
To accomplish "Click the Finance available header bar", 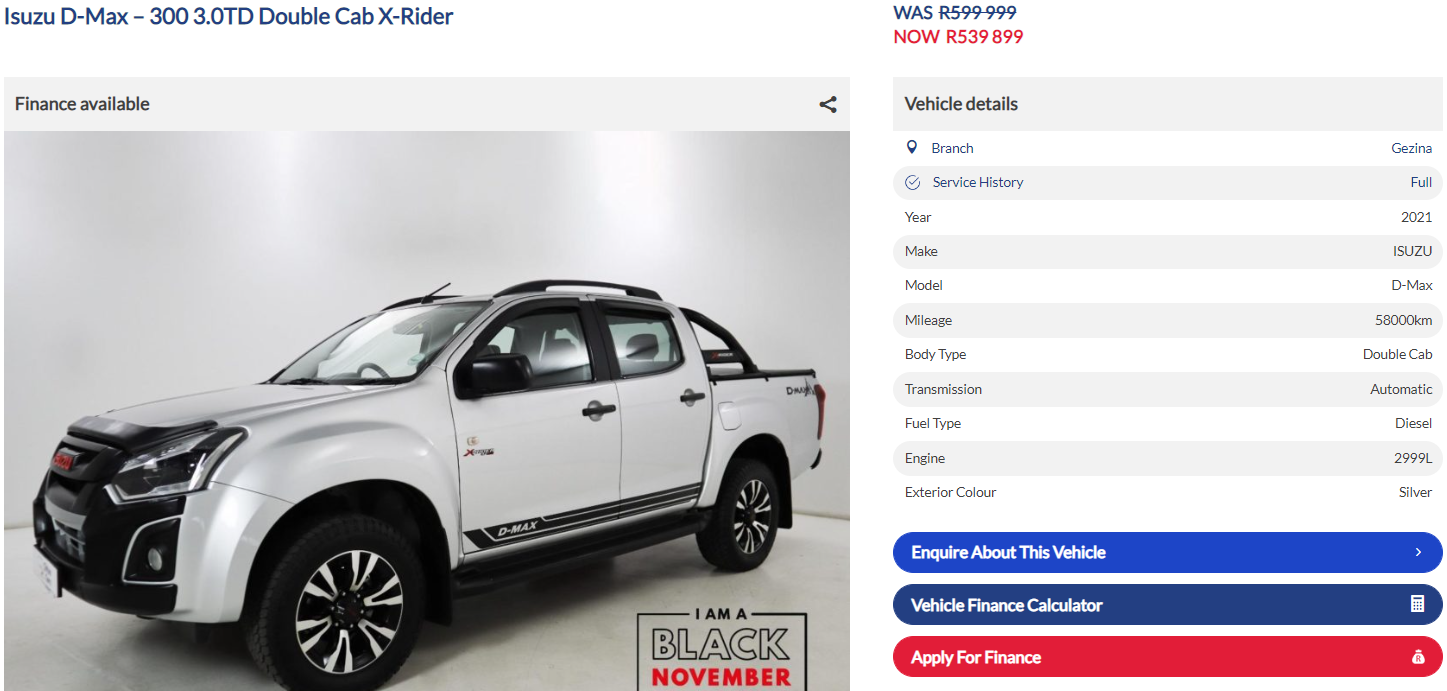I will [x=427, y=104].
